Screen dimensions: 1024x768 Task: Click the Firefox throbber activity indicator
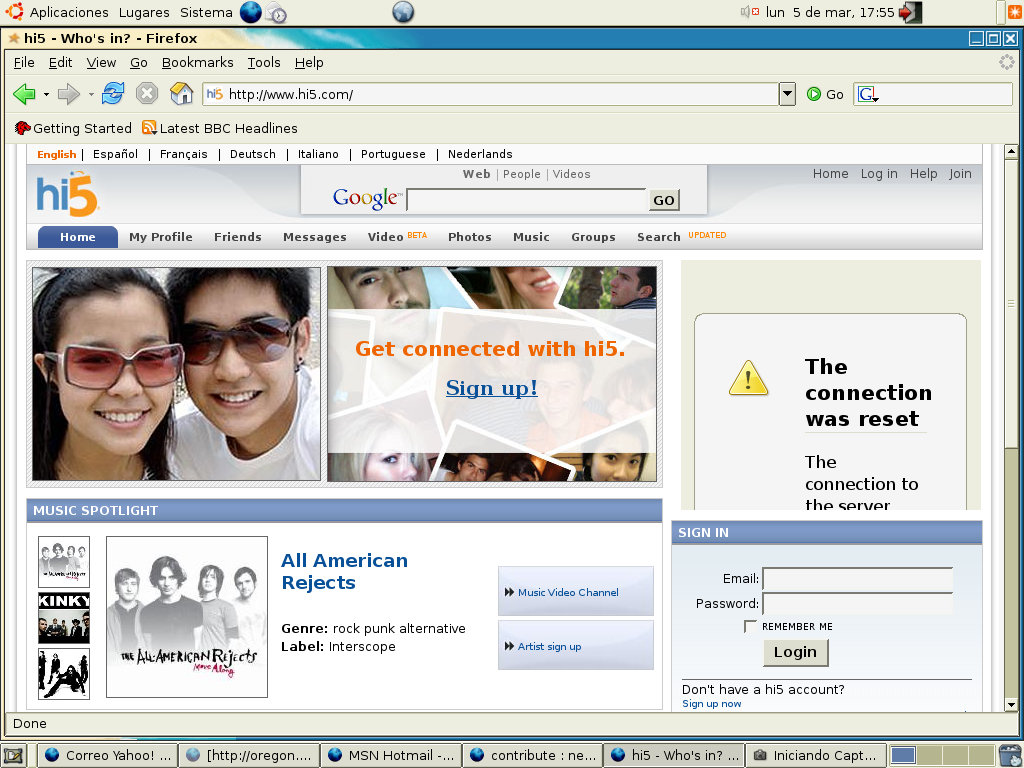pyautogui.click(x=1007, y=62)
